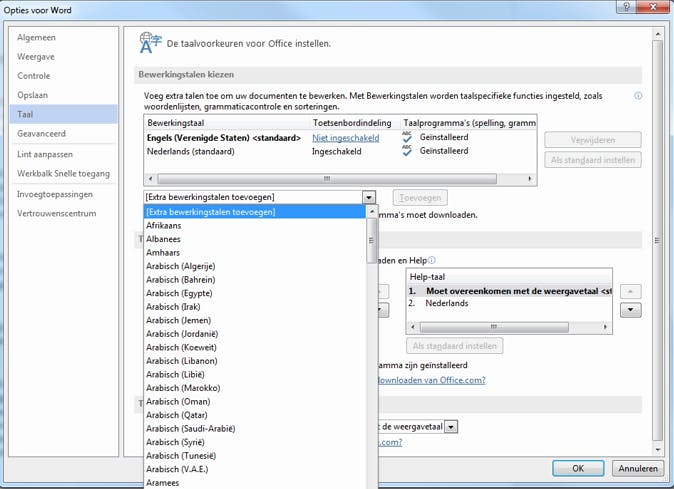674x489 pixels.
Task: Move Help-taal entry down with arrow button
Action: click(631, 310)
